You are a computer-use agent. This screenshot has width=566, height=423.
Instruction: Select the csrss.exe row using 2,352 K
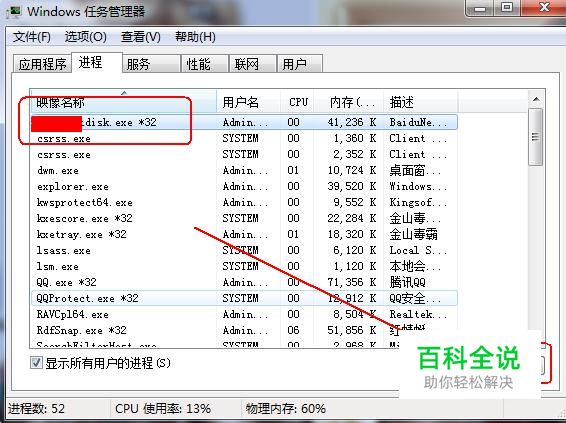(244, 154)
